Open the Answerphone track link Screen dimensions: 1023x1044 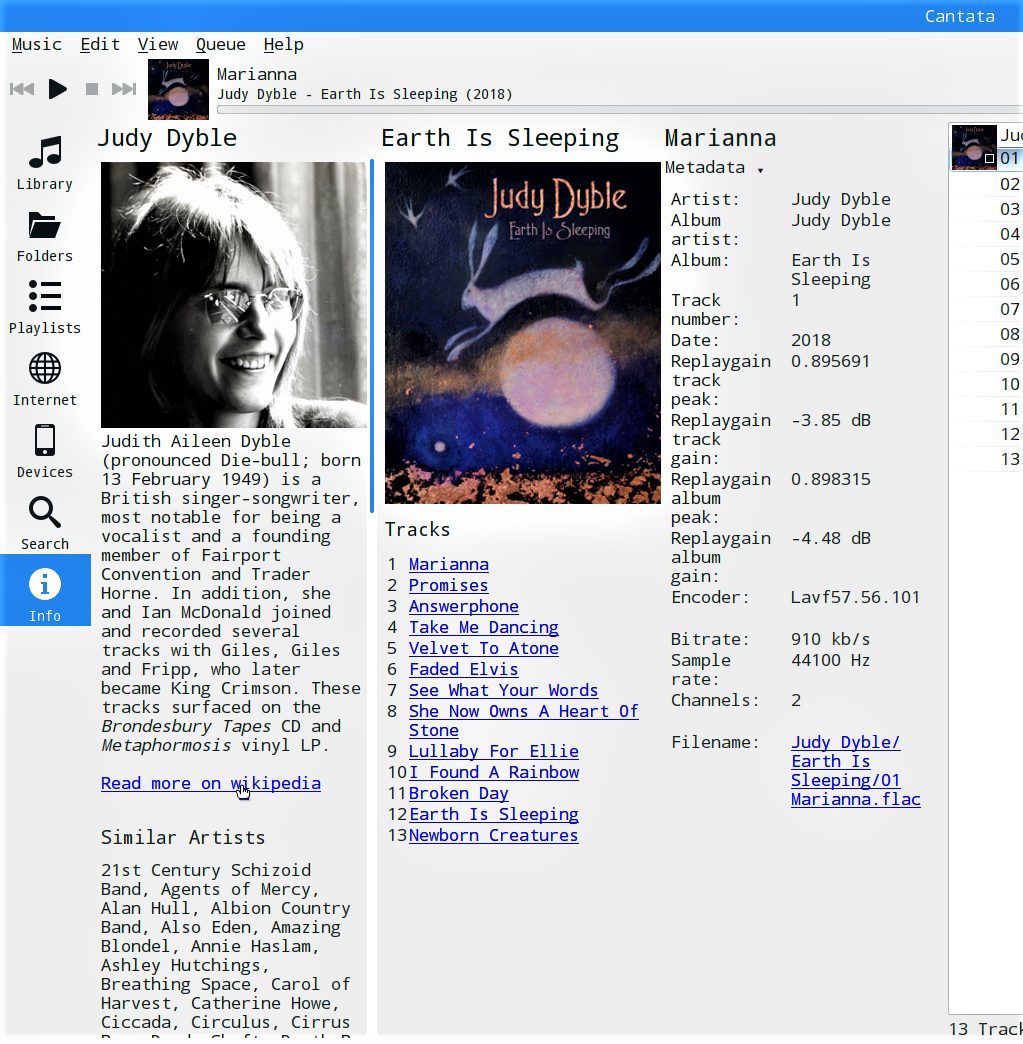(464, 606)
